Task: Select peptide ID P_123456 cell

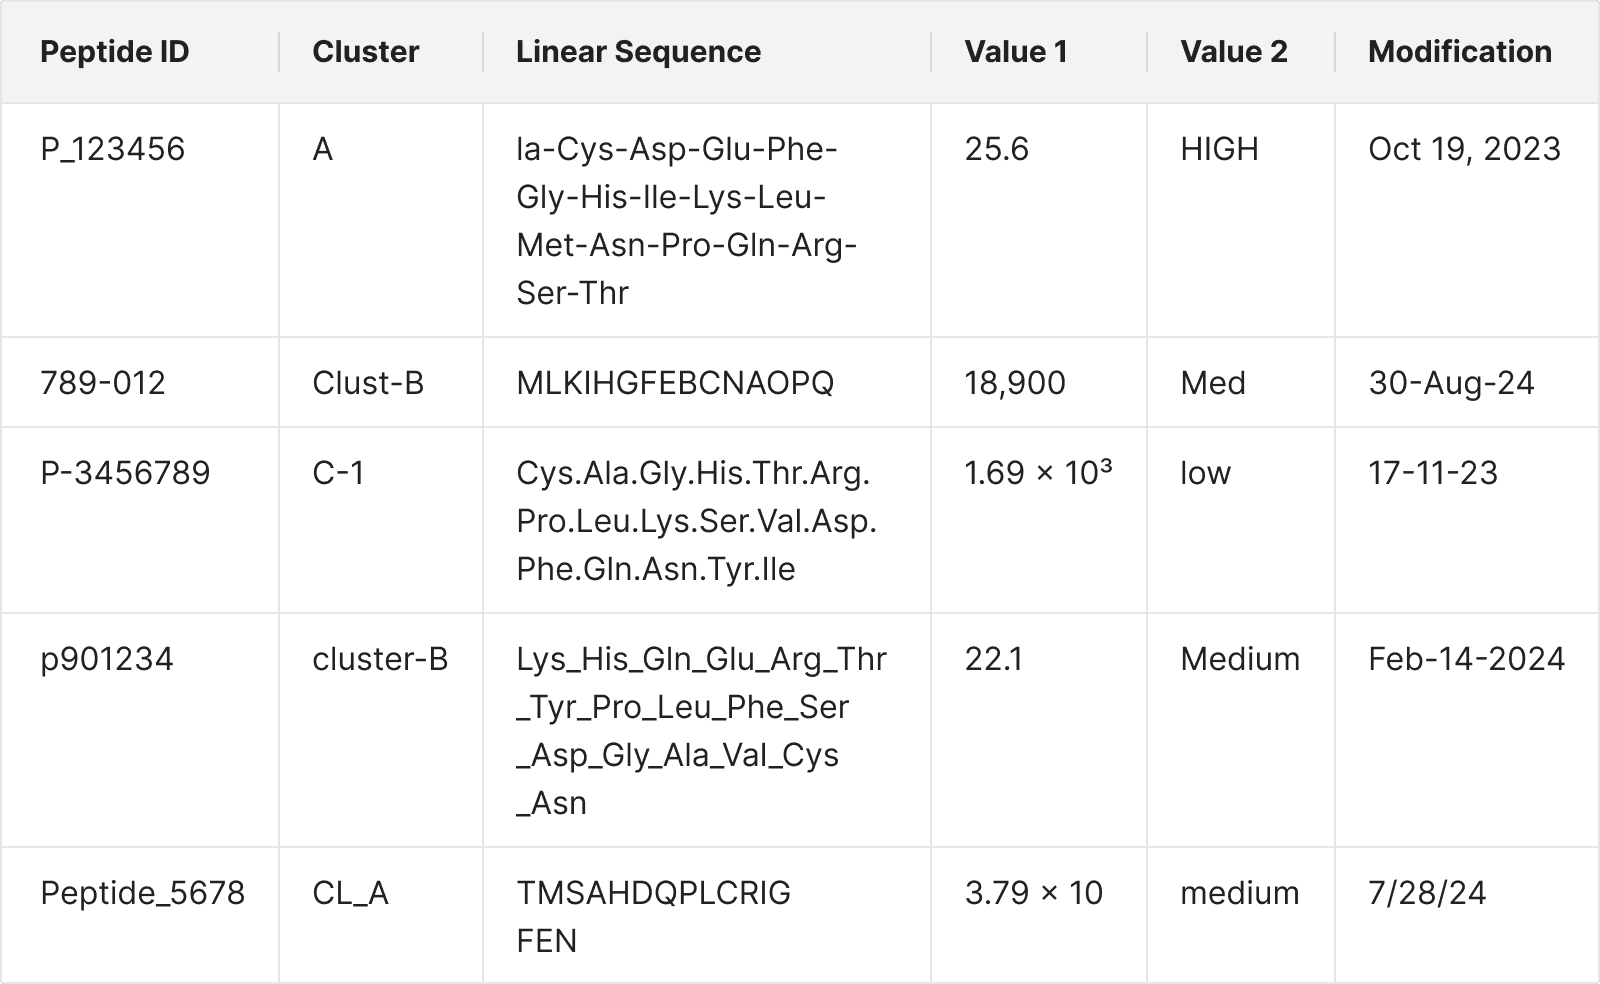Action: [113, 149]
